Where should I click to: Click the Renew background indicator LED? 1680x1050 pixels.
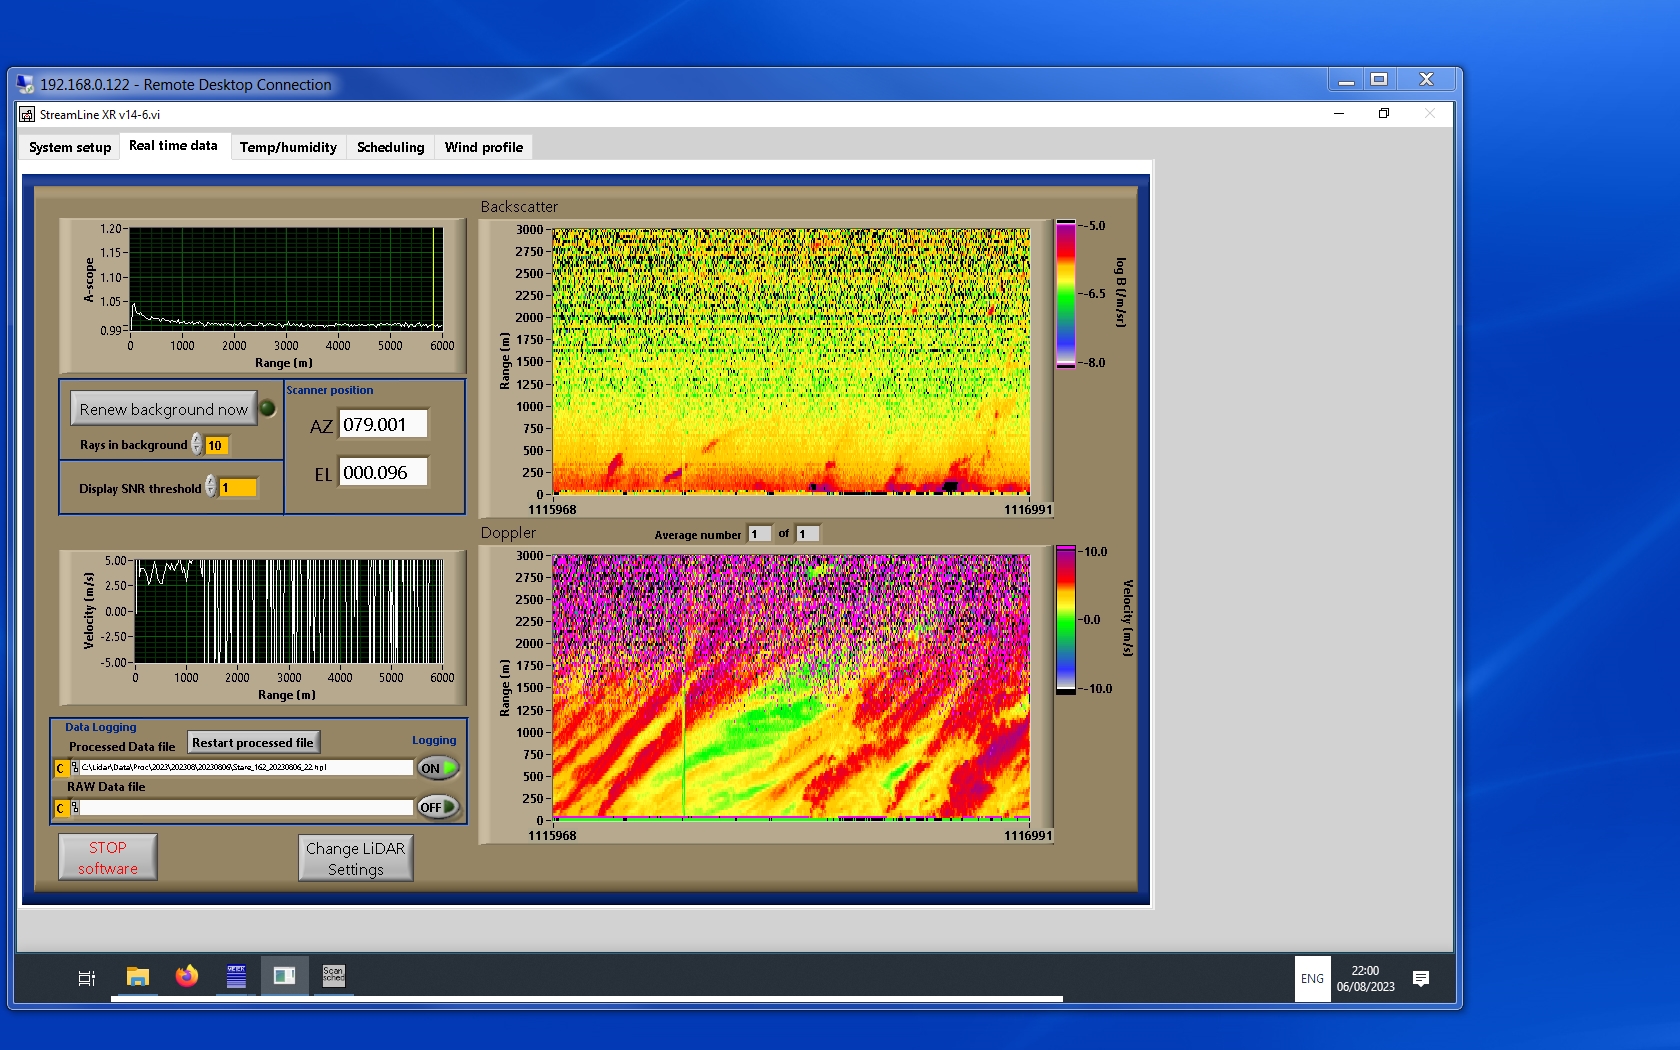tap(268, 408)
